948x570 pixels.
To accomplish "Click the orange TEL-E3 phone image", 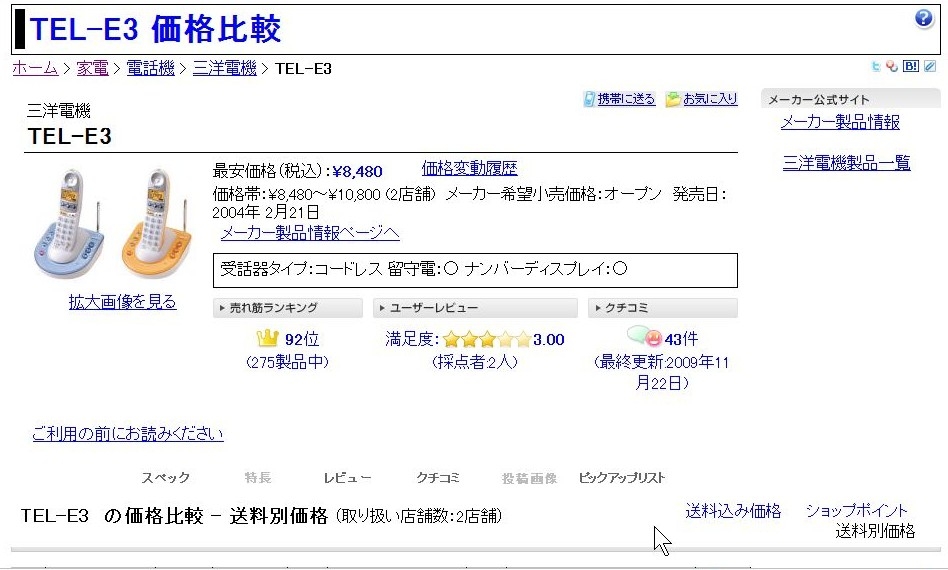I will pos(157,223).
